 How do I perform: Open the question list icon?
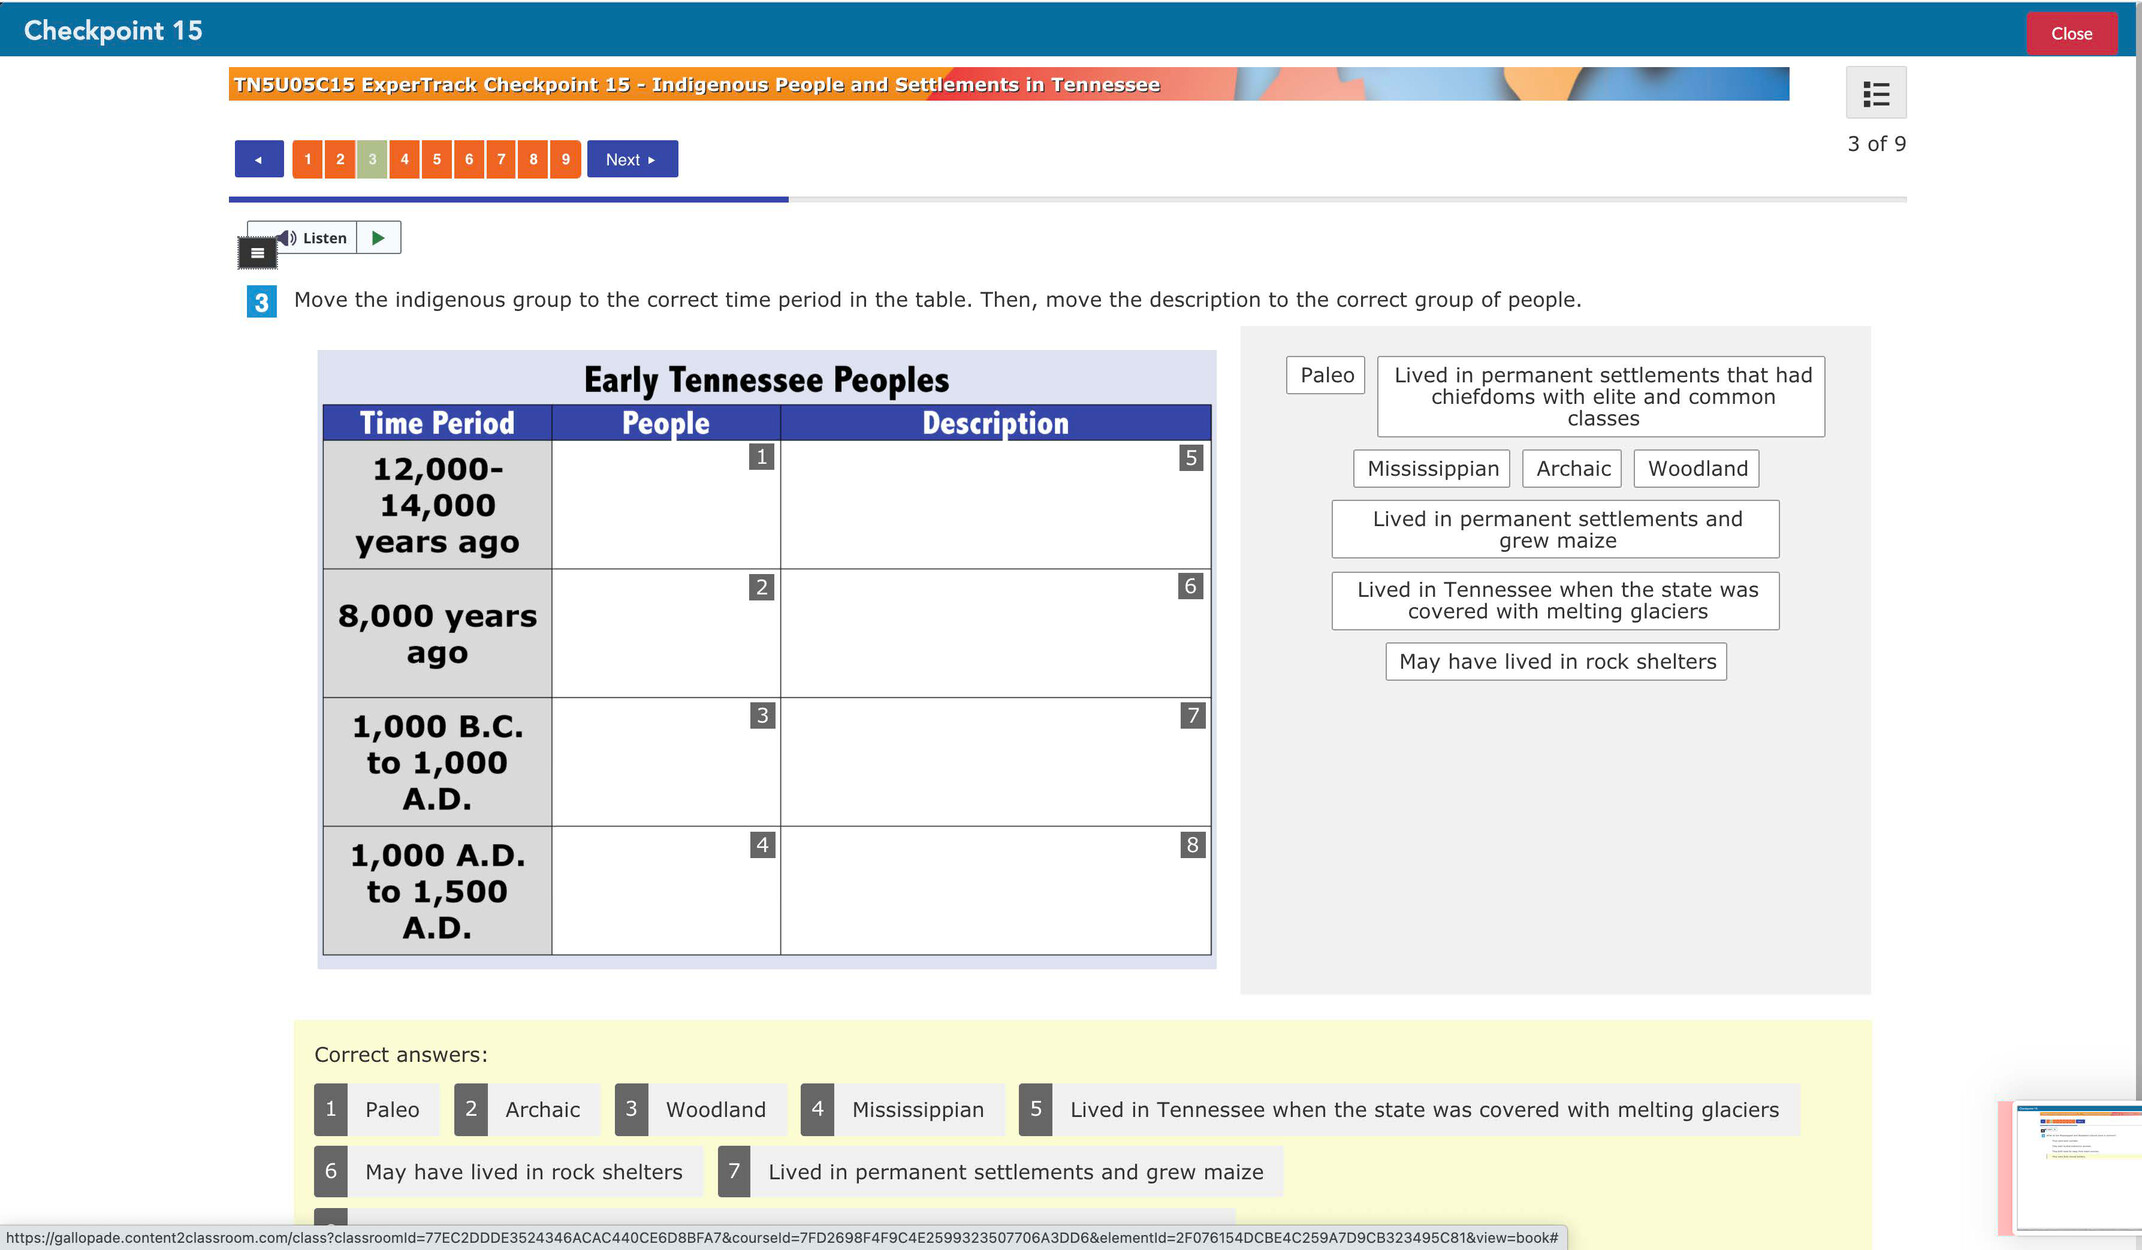click(x=1875, y=94)
